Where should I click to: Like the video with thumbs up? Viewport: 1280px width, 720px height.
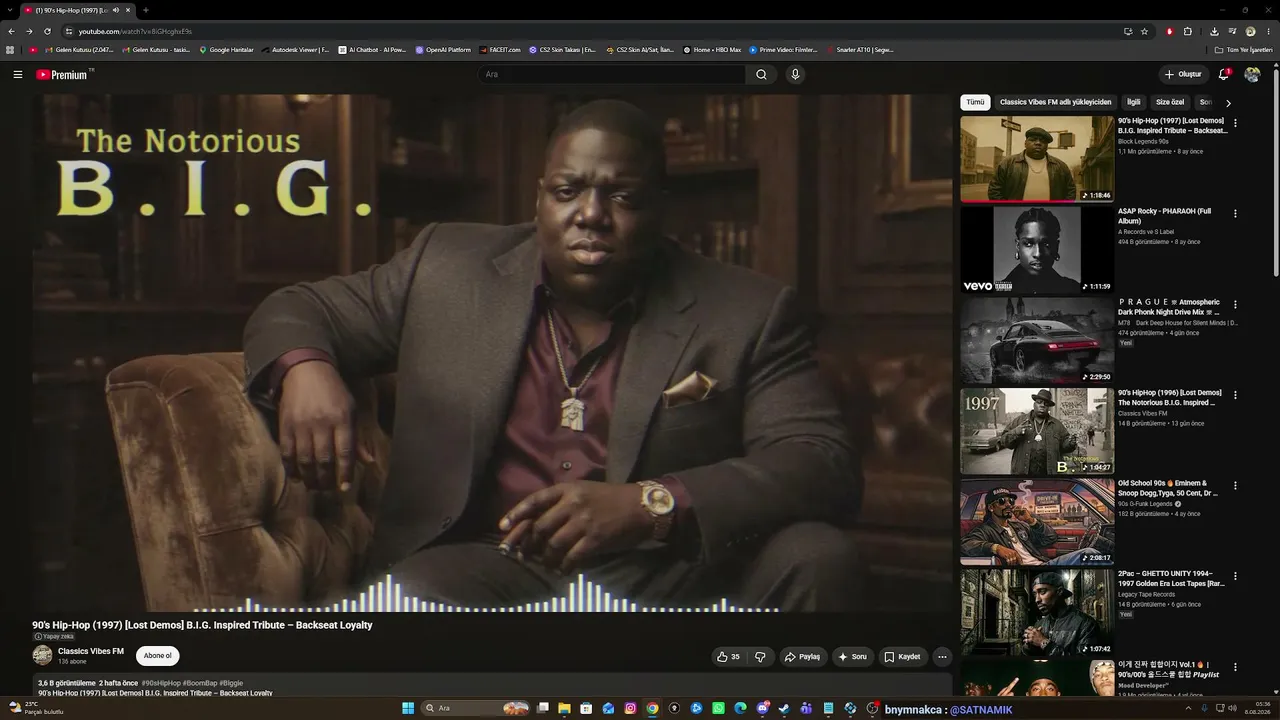tap(728, 657)
